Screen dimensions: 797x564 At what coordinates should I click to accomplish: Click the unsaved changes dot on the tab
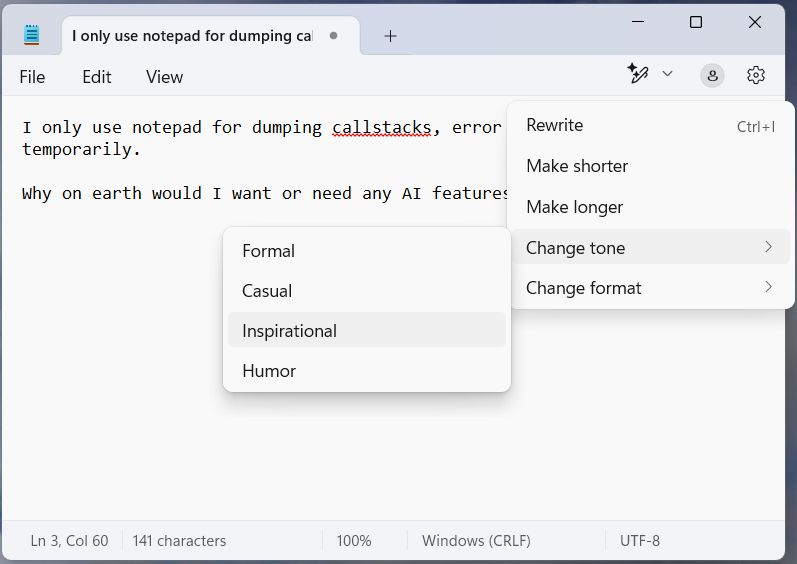[333, 36]
